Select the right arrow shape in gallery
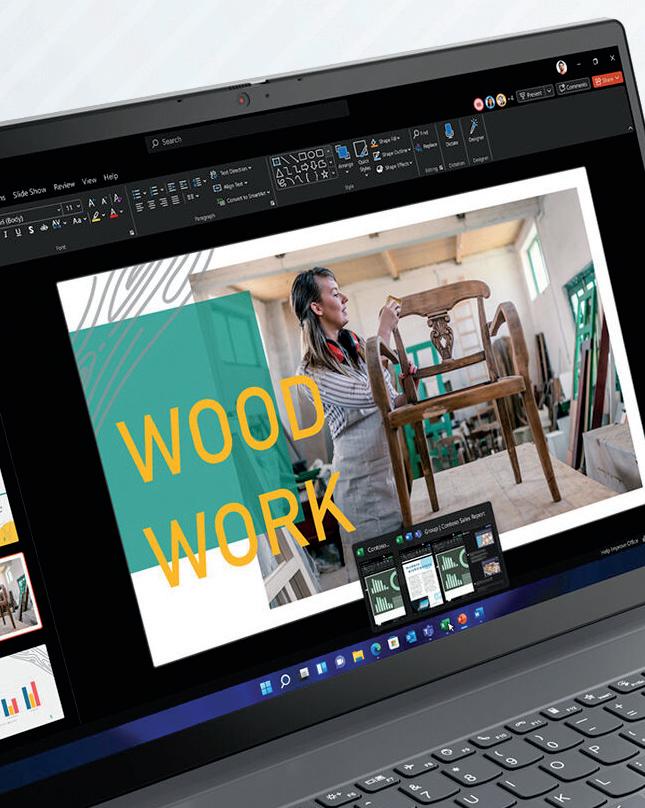Image resolution: width=645 pixels, height=808 pixels. click(304, 166)
